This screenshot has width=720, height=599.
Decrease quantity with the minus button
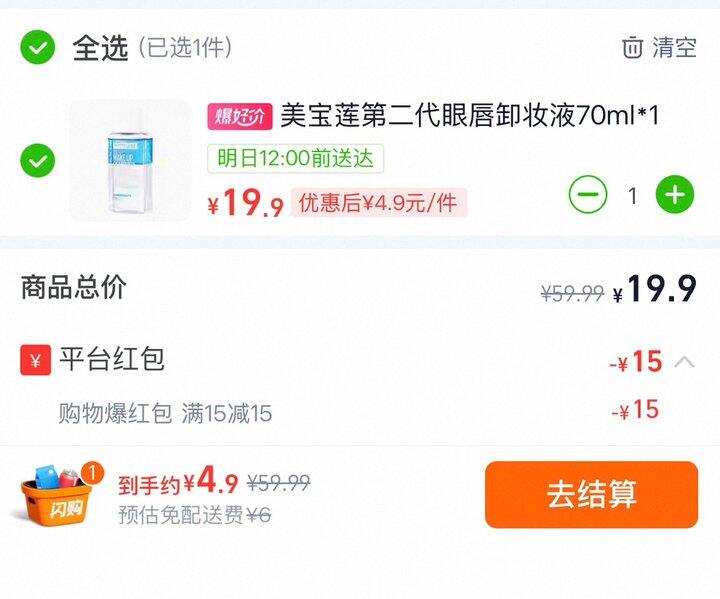pos(588,194)
